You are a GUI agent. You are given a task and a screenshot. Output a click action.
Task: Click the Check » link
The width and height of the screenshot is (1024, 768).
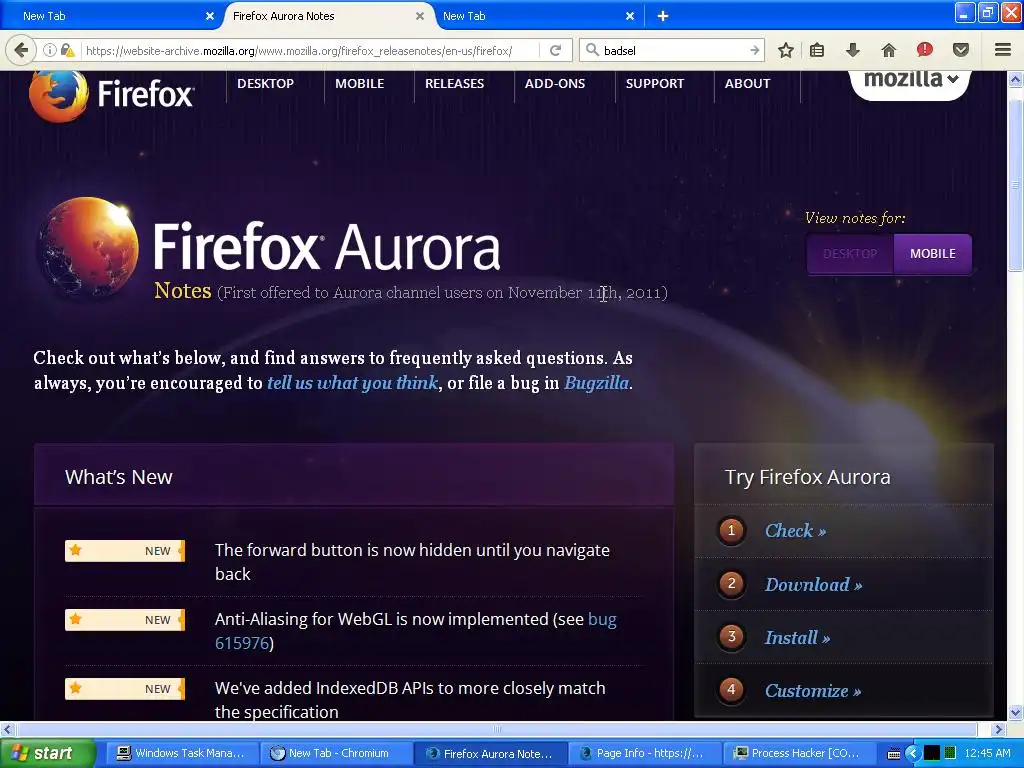[x=795, y=531]
